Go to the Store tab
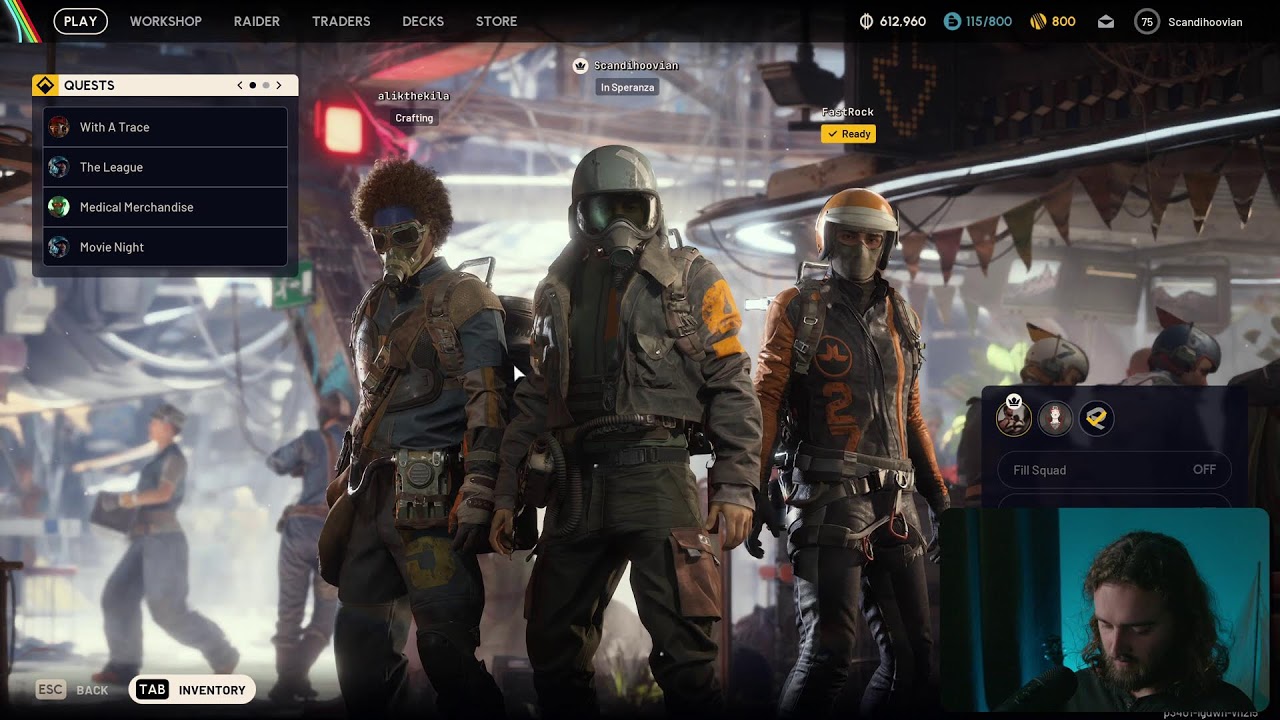The width and height of the screenshot is (1280, 720). click(x=497, y=21)
